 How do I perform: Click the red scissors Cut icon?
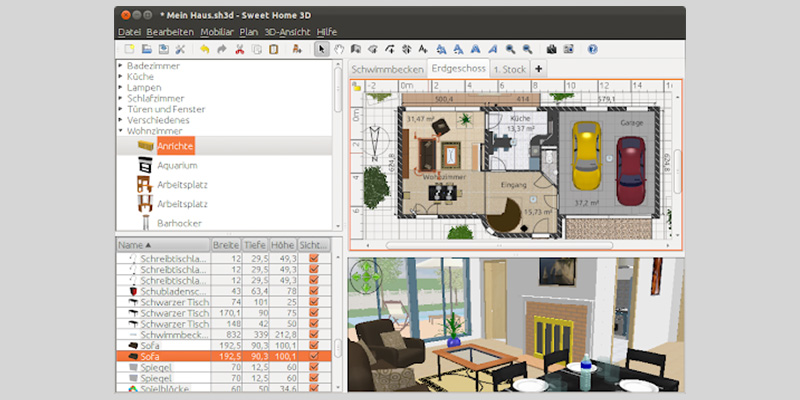[x=239, y=49]
